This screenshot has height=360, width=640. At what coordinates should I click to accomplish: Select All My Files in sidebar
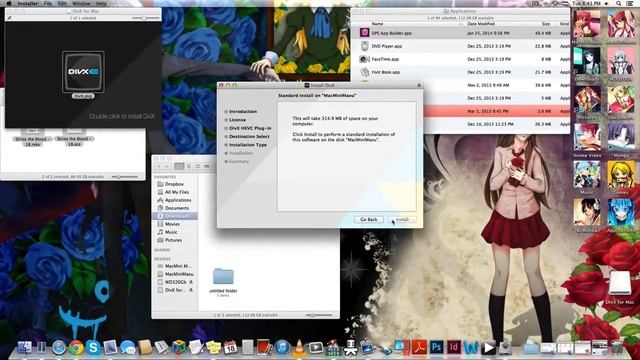tap(176, 192)
